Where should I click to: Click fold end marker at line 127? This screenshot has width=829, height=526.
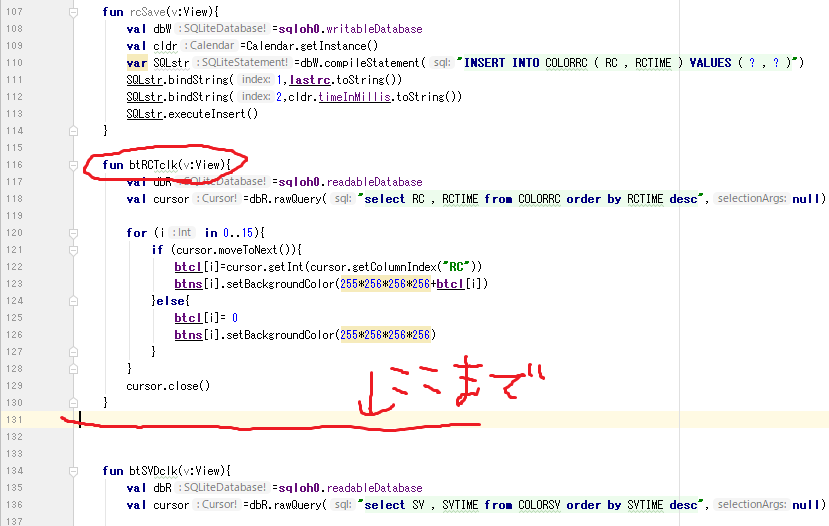[x=73, y=352]
